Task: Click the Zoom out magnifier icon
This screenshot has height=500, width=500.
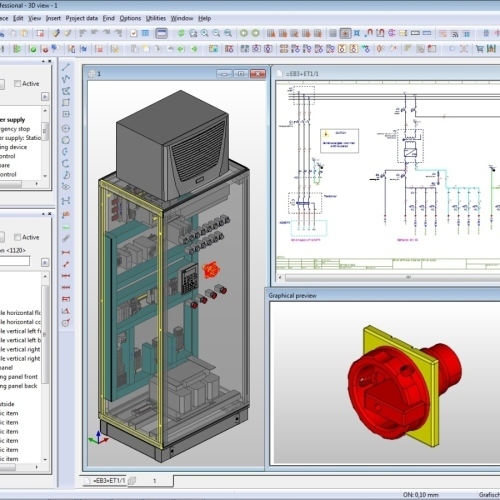Action: pyautogui.click(x=216, y=33)
